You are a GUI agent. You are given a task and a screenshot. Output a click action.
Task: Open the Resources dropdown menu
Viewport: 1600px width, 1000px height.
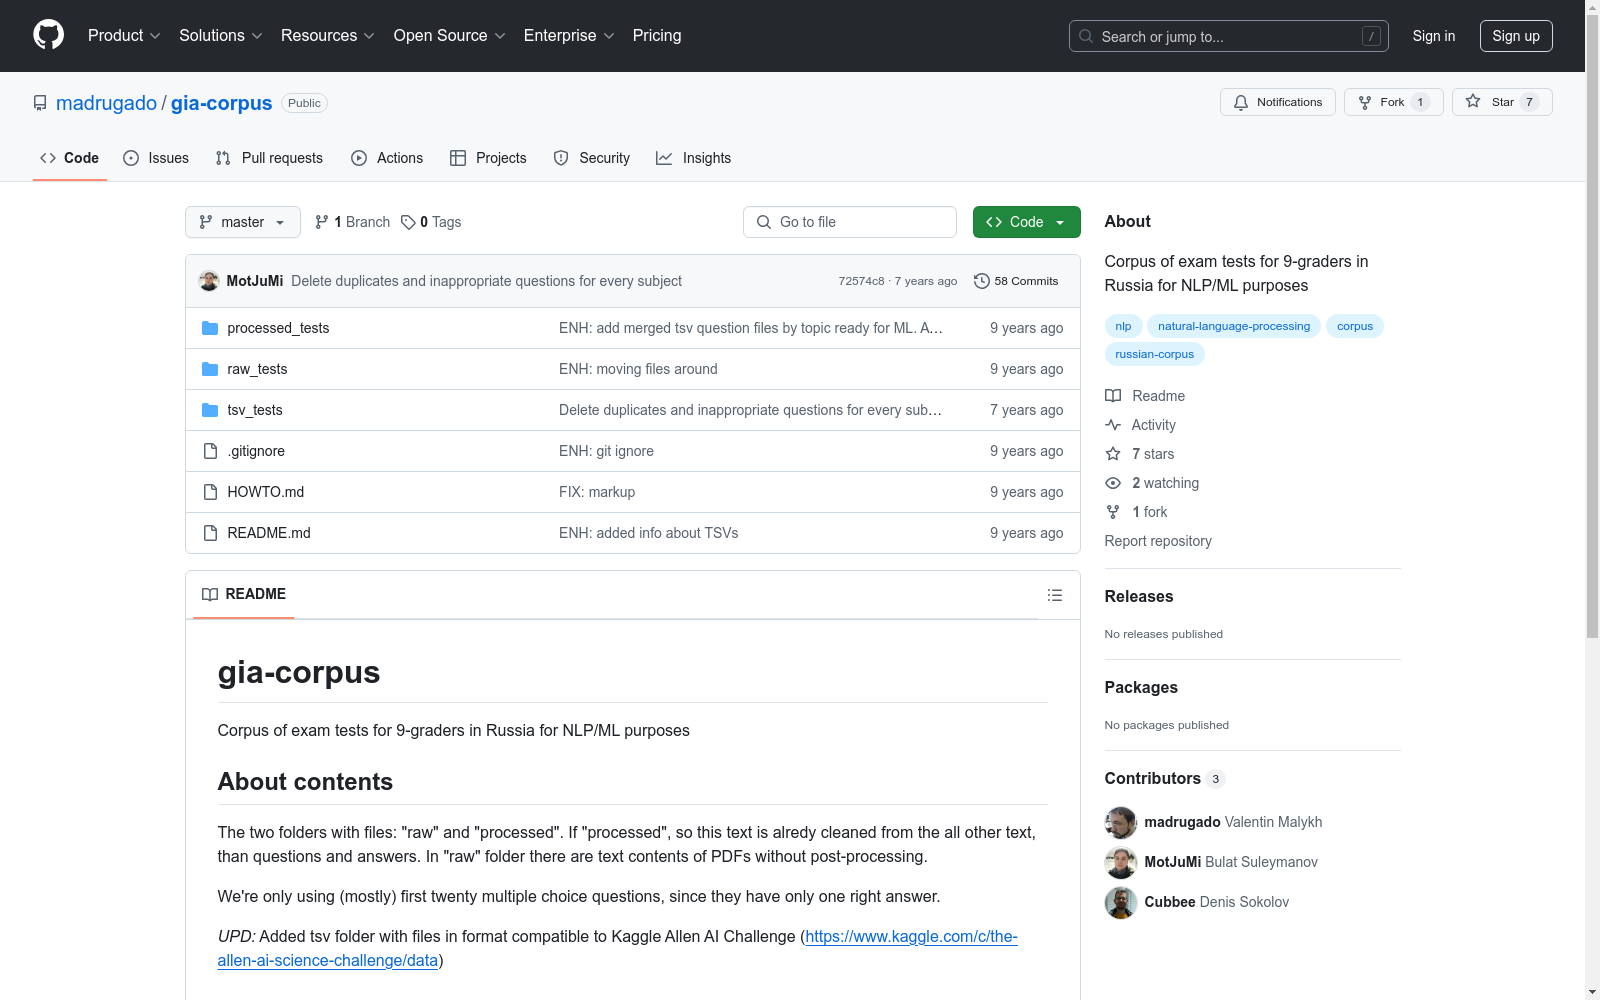[x=328, y=35]
